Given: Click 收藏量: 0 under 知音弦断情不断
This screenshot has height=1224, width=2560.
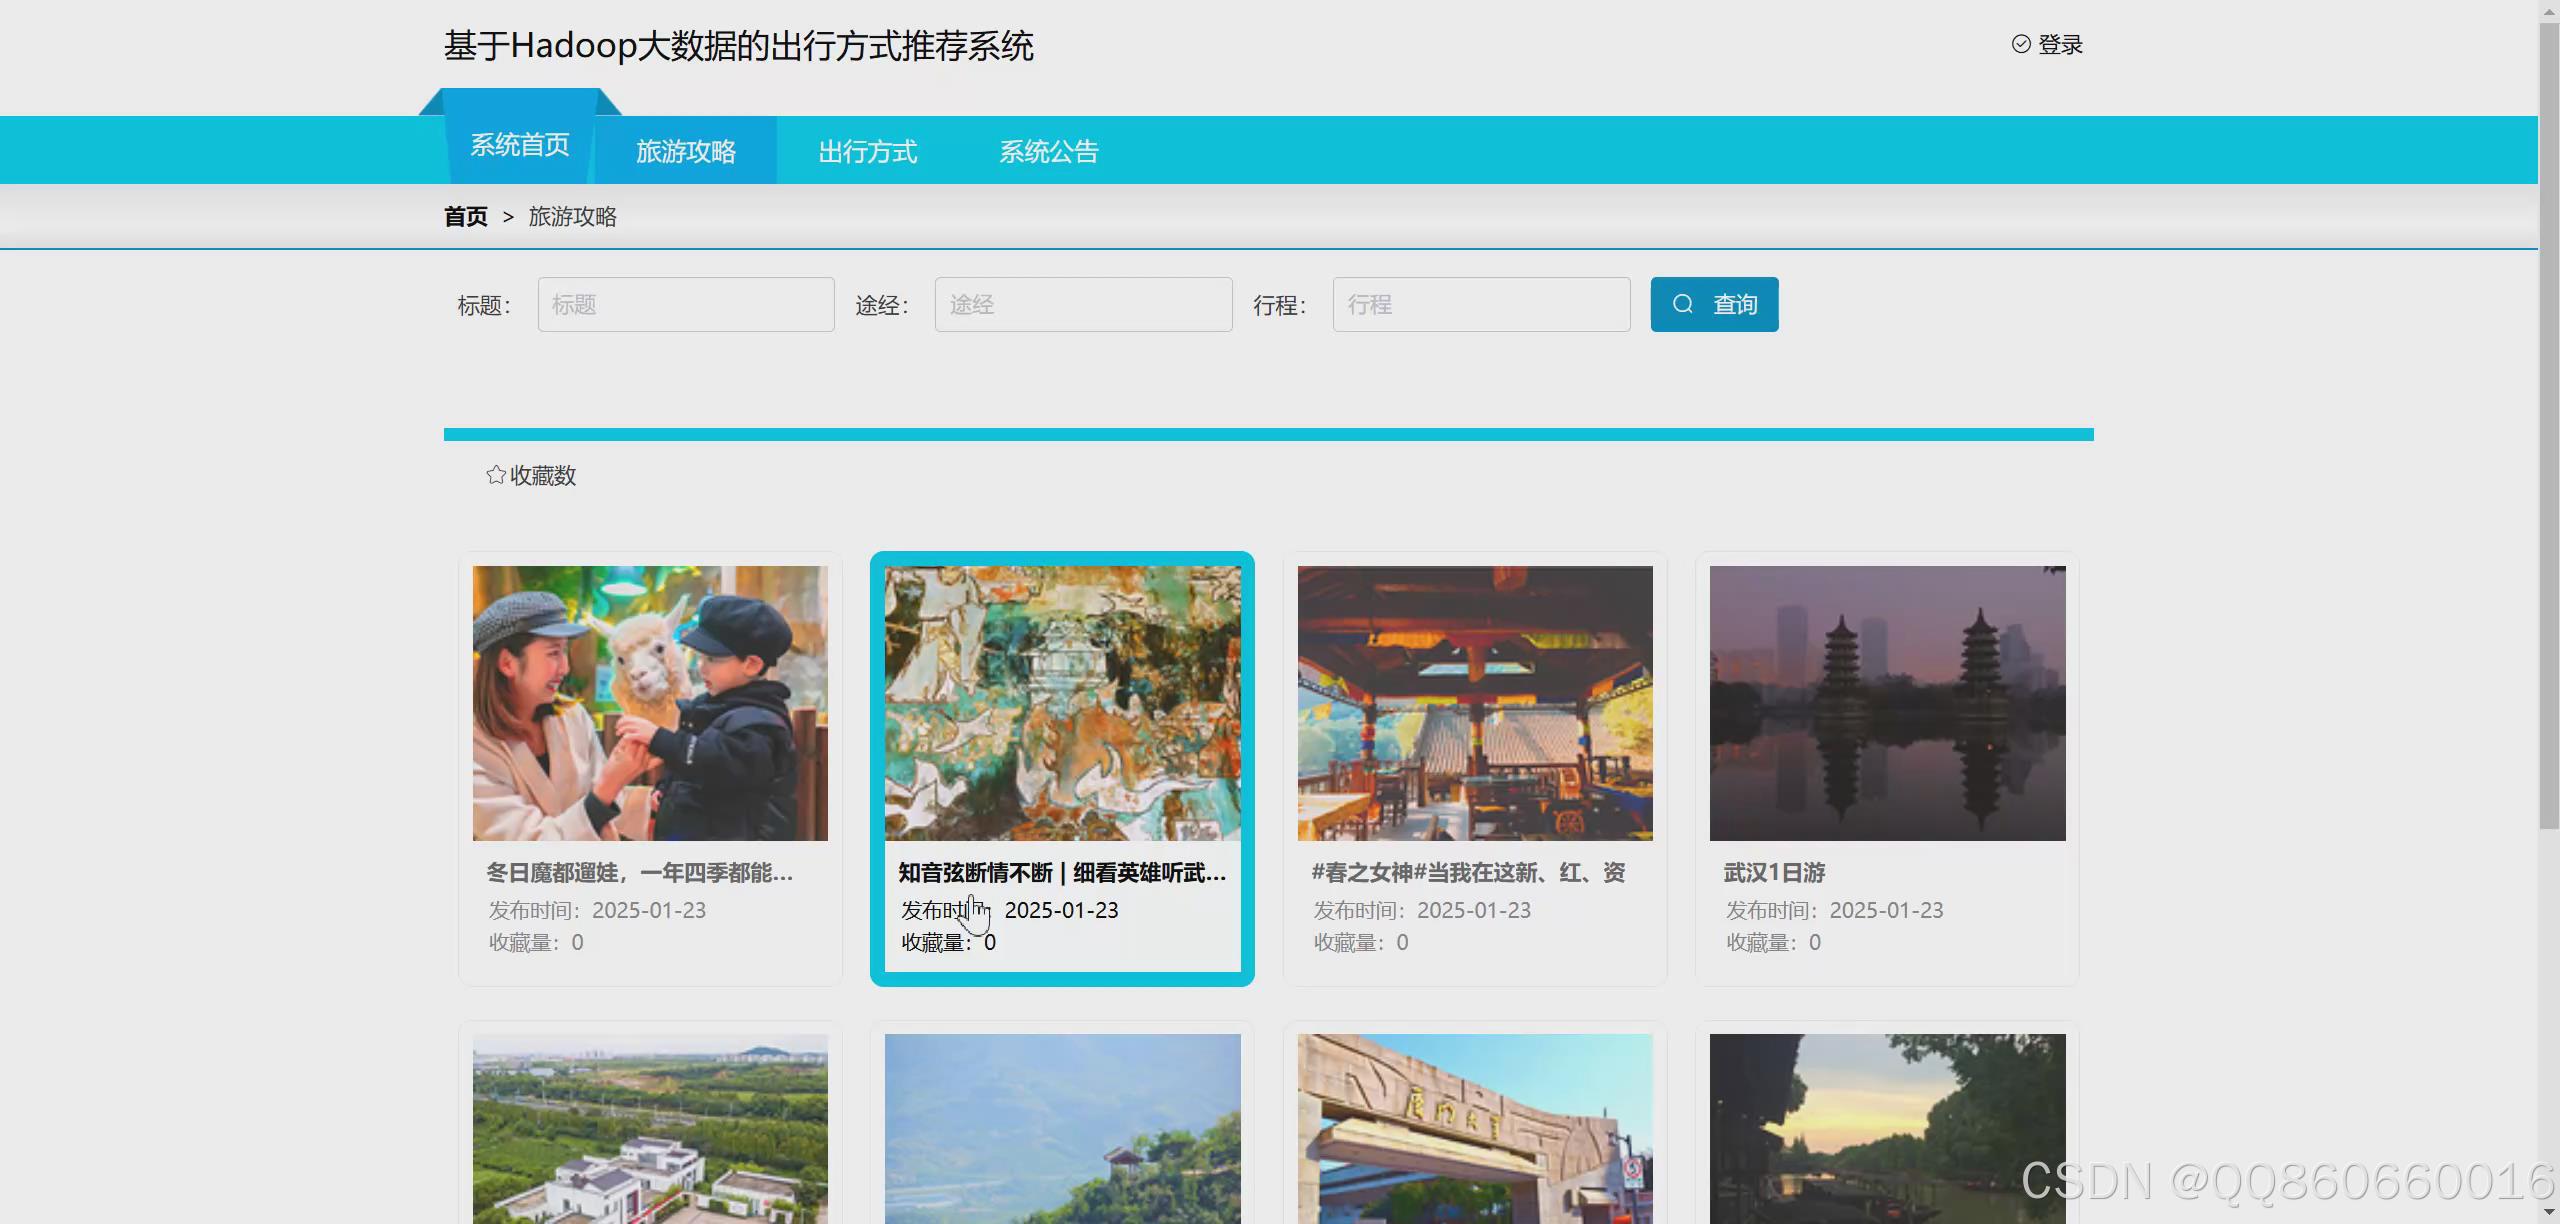Looking at the screenshot, I should pos(949,942).
